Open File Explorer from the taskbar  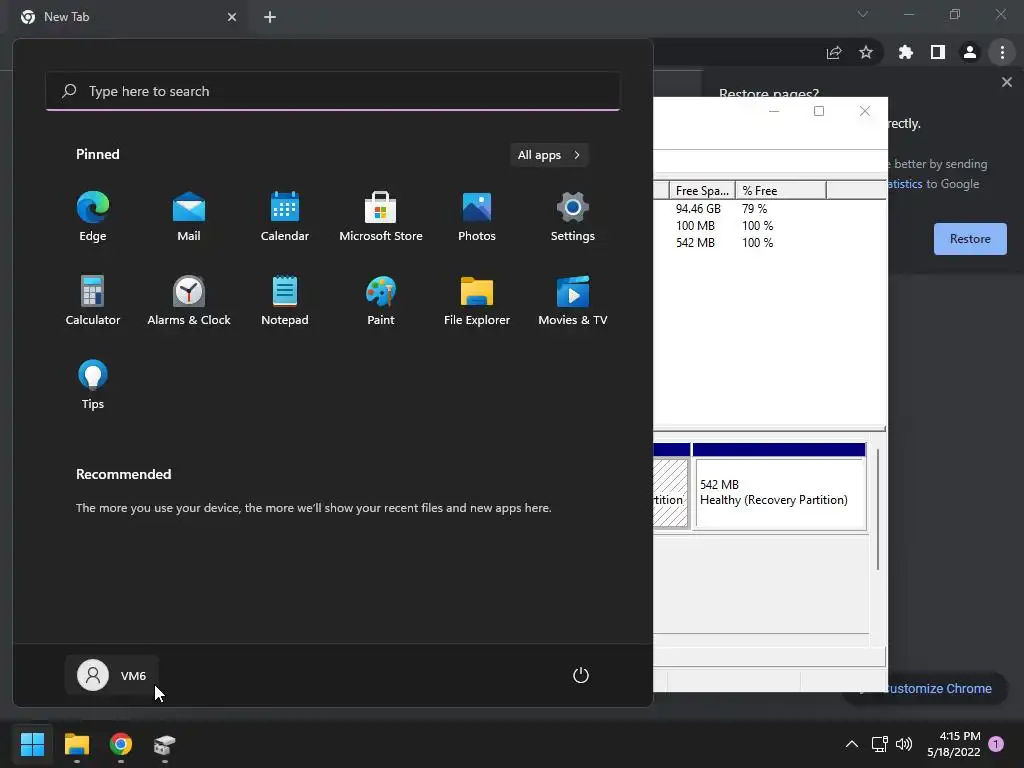[77, 744]
